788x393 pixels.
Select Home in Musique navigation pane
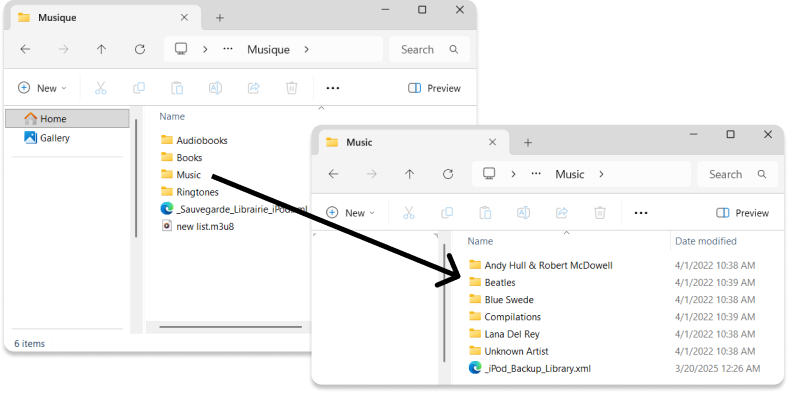[67, 119]
